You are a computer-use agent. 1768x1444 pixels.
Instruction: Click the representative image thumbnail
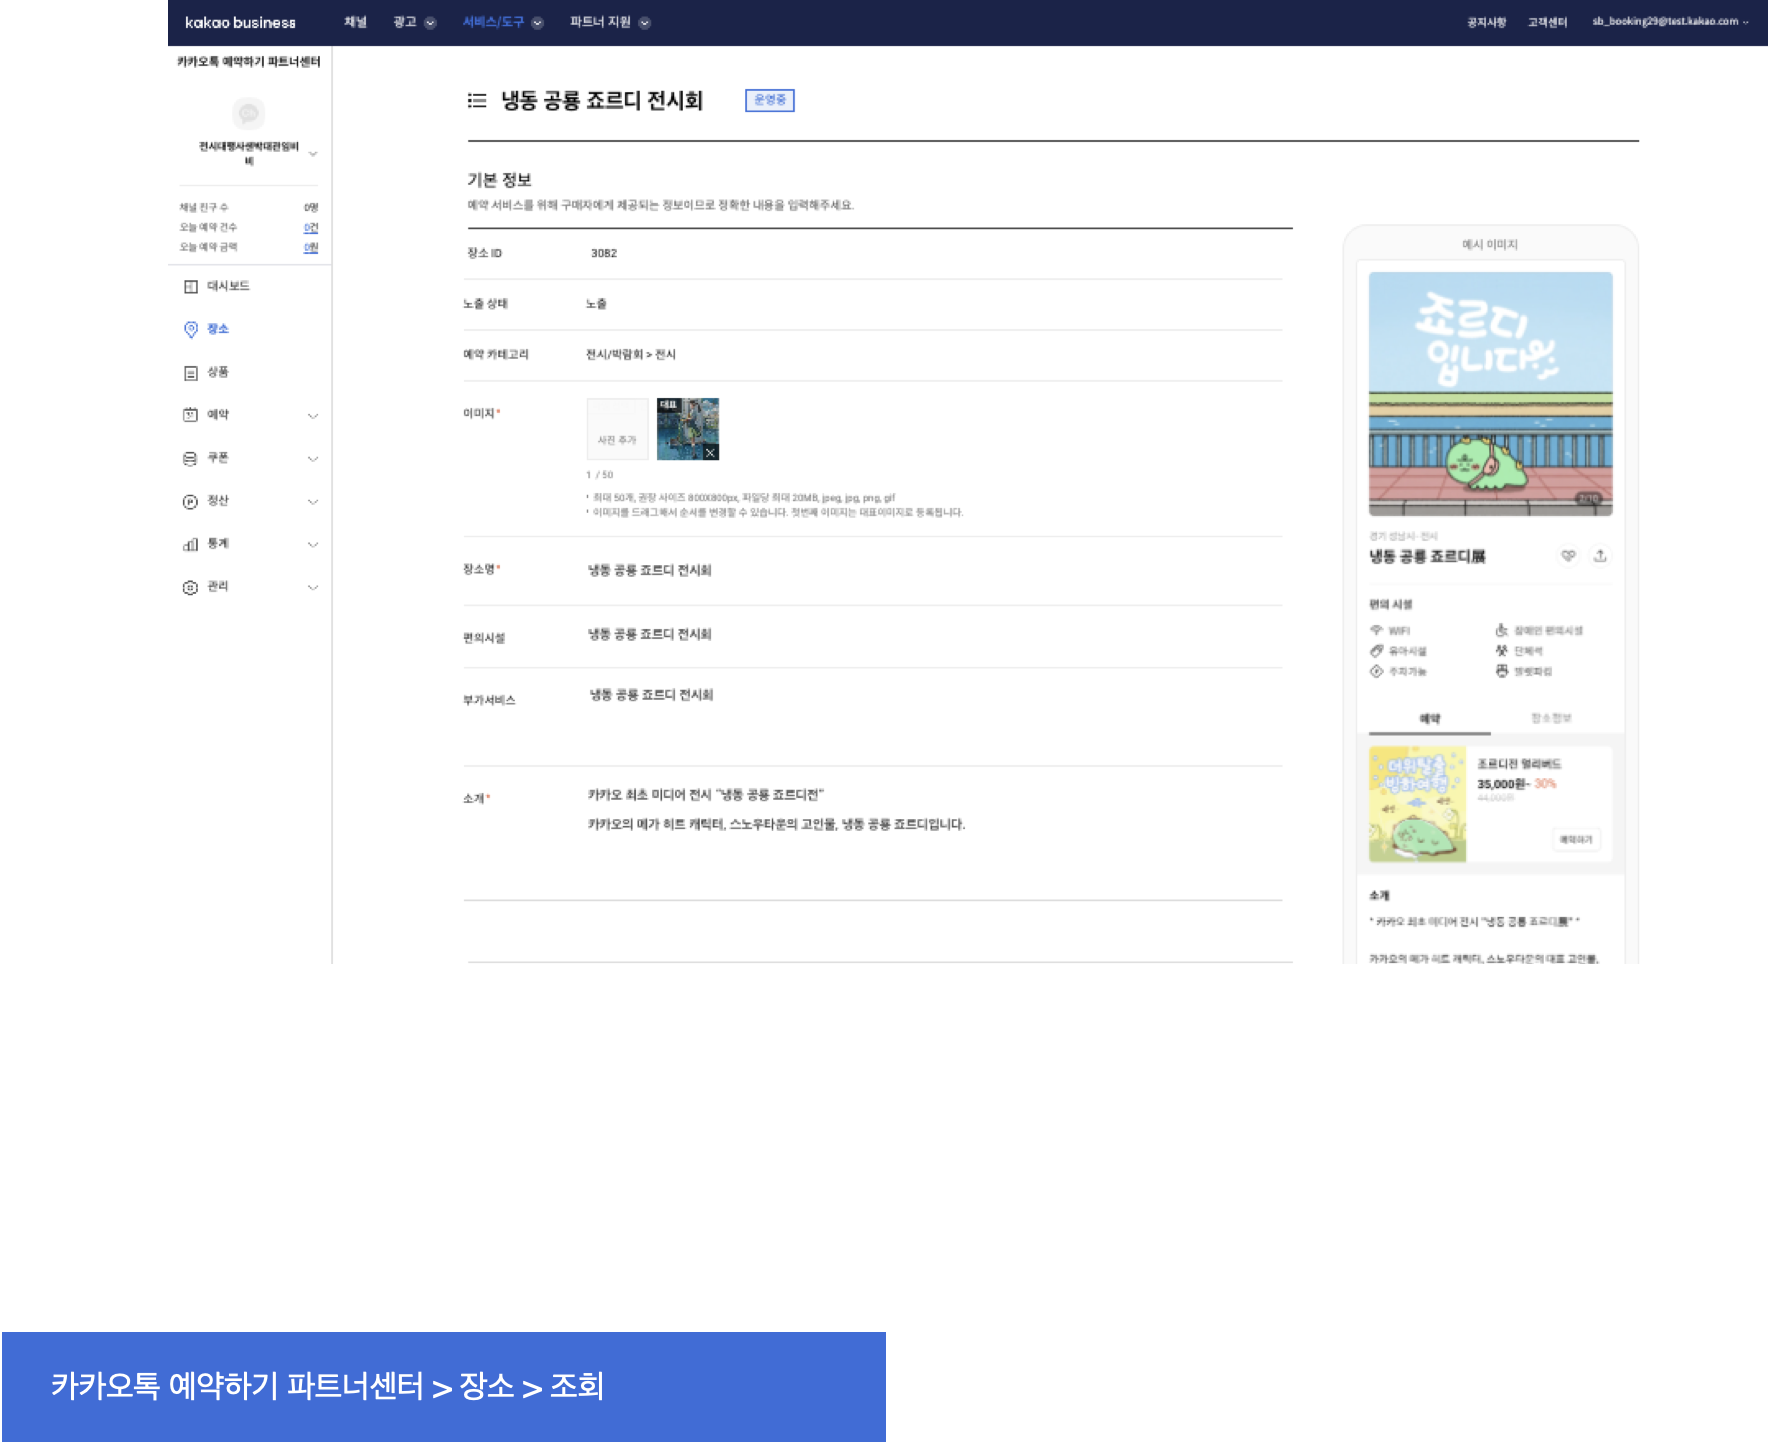click(x=687, y=428)
